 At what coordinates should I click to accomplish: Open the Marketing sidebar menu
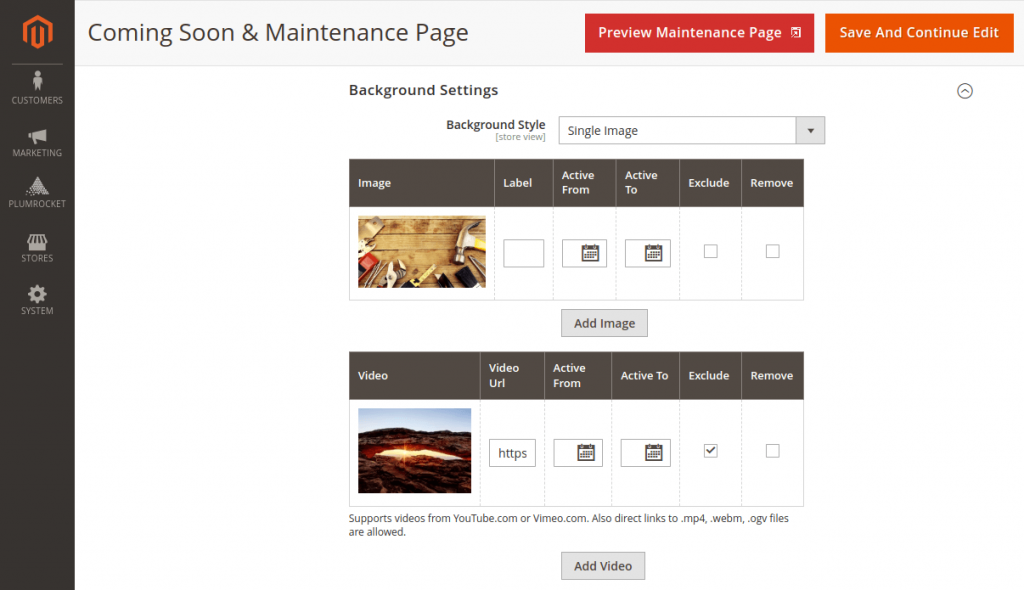click(x=37, y=140)
